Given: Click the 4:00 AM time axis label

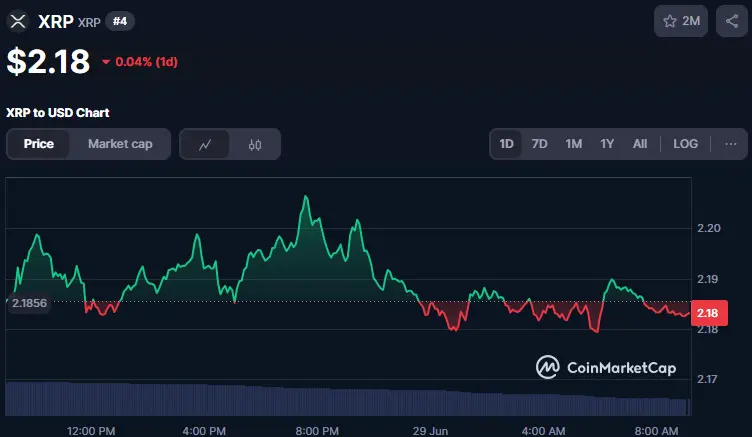Looking at the screenshot, I should tap(543, 431).
